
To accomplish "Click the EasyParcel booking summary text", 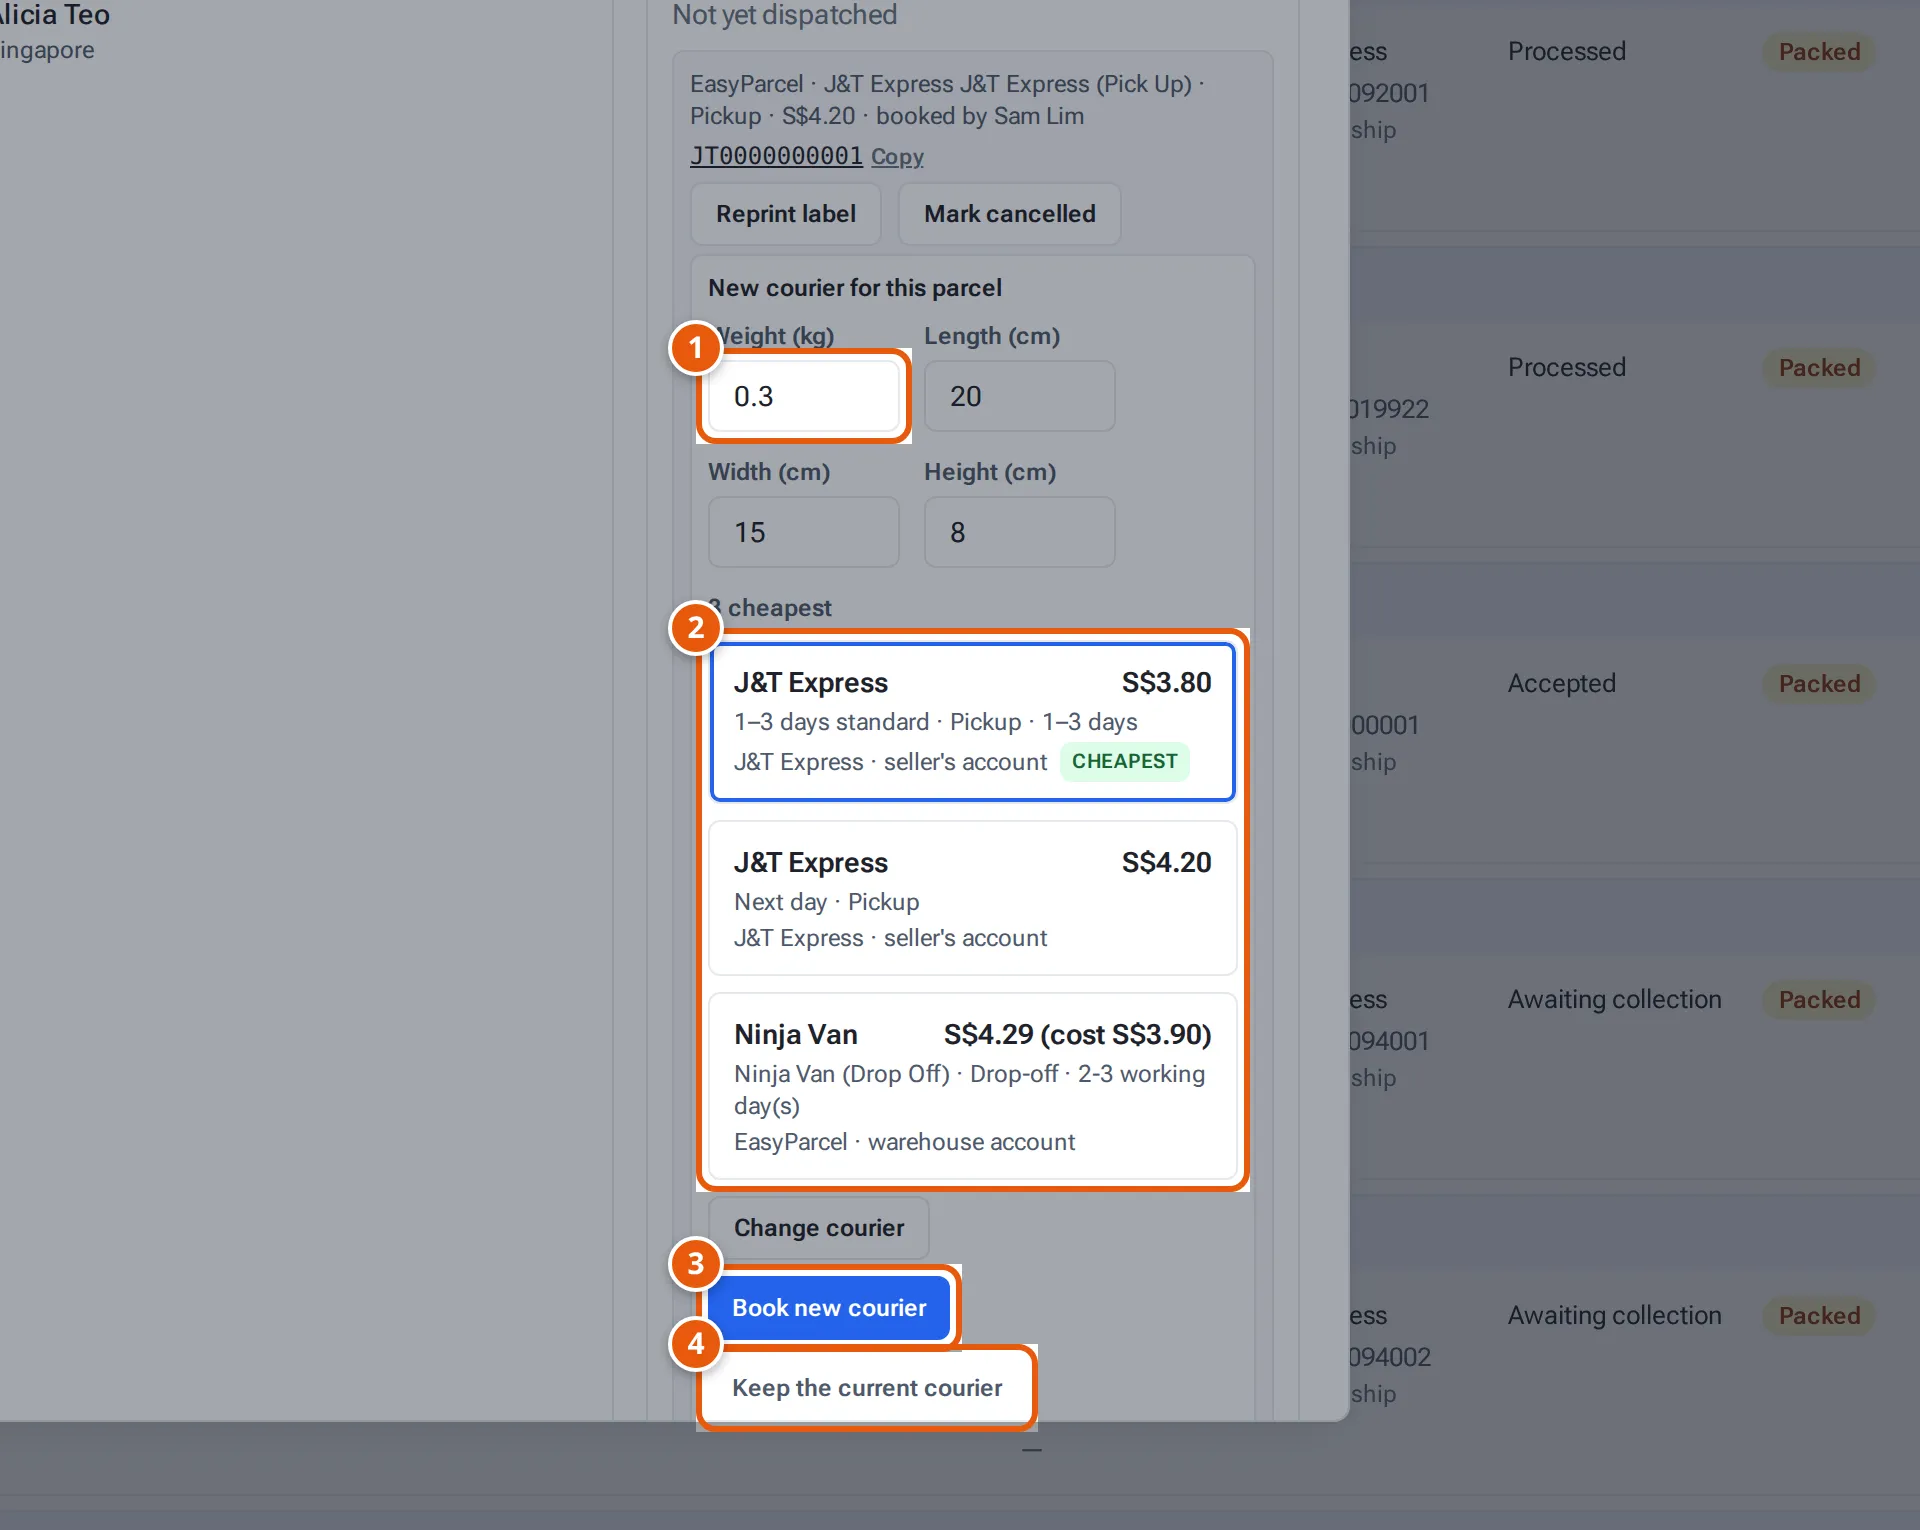I will [x=947, y=100].
